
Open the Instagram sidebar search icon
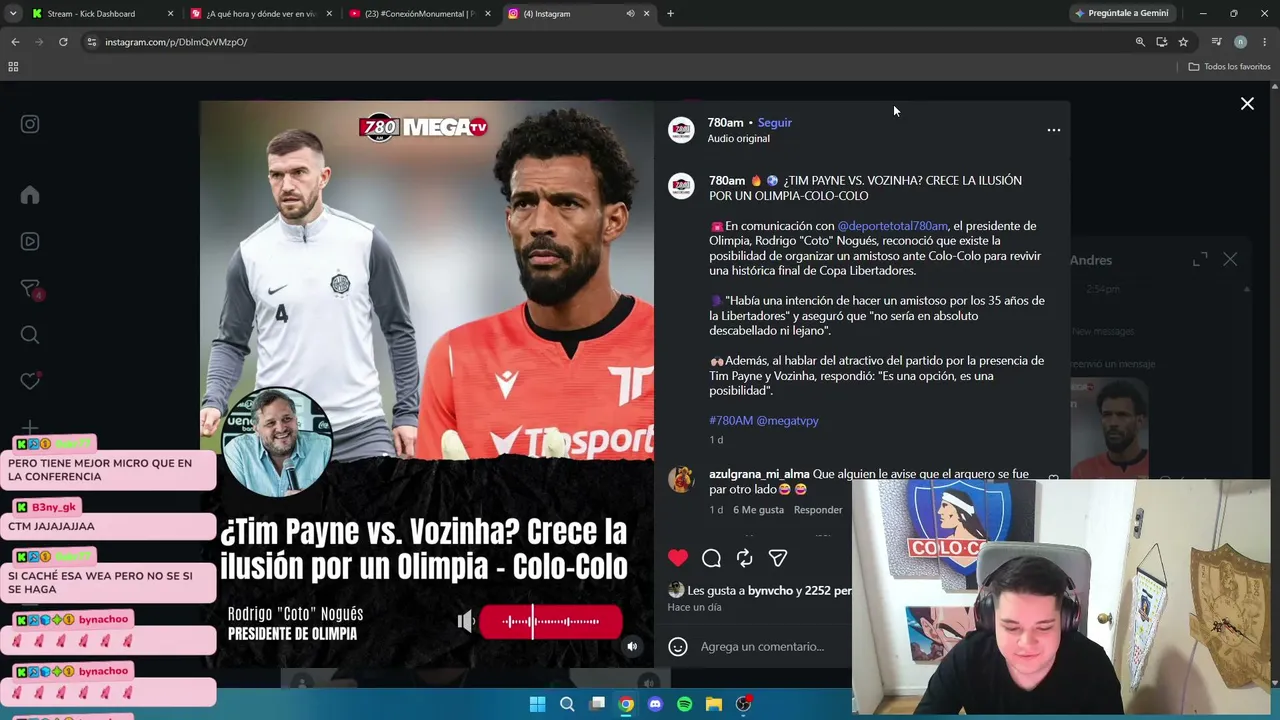pyautogui.click(x=30, y=335)
